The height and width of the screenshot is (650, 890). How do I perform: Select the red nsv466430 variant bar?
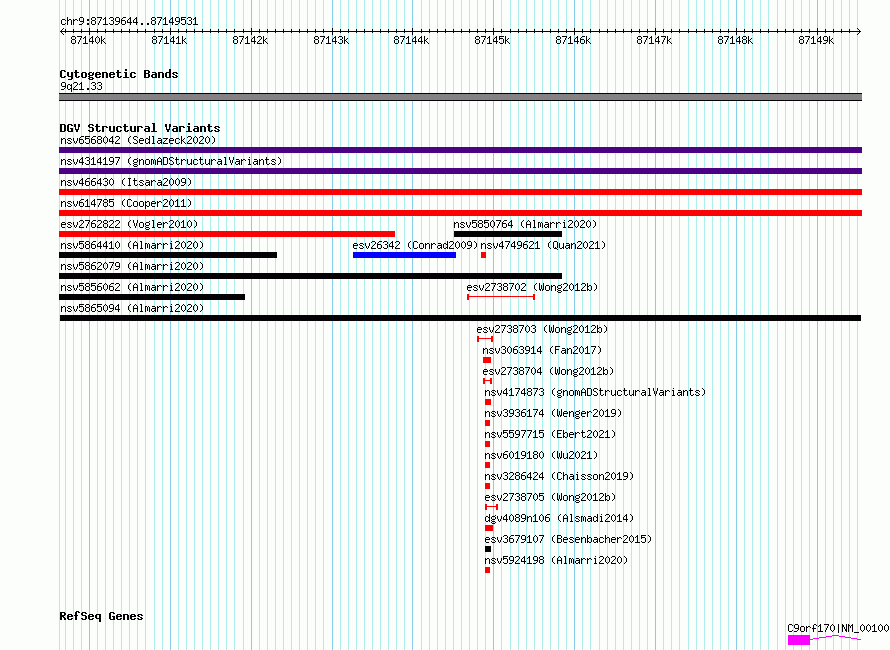pyautogui.click(x=460, y=192)
